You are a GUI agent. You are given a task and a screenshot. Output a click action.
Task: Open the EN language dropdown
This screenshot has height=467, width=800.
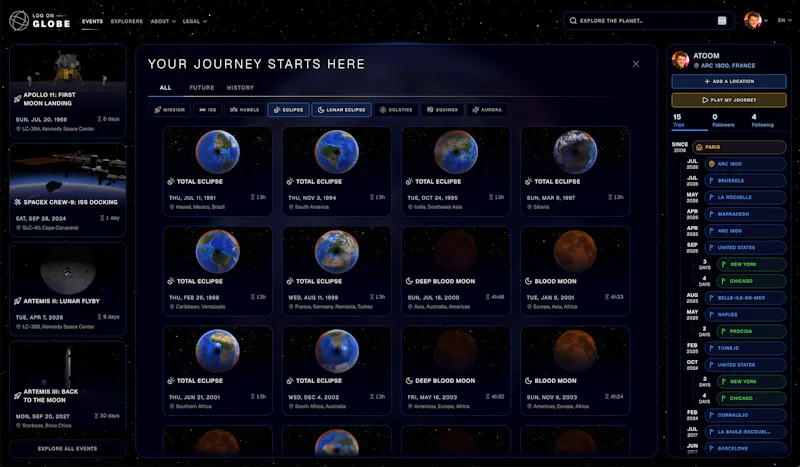tap(784, 20)
